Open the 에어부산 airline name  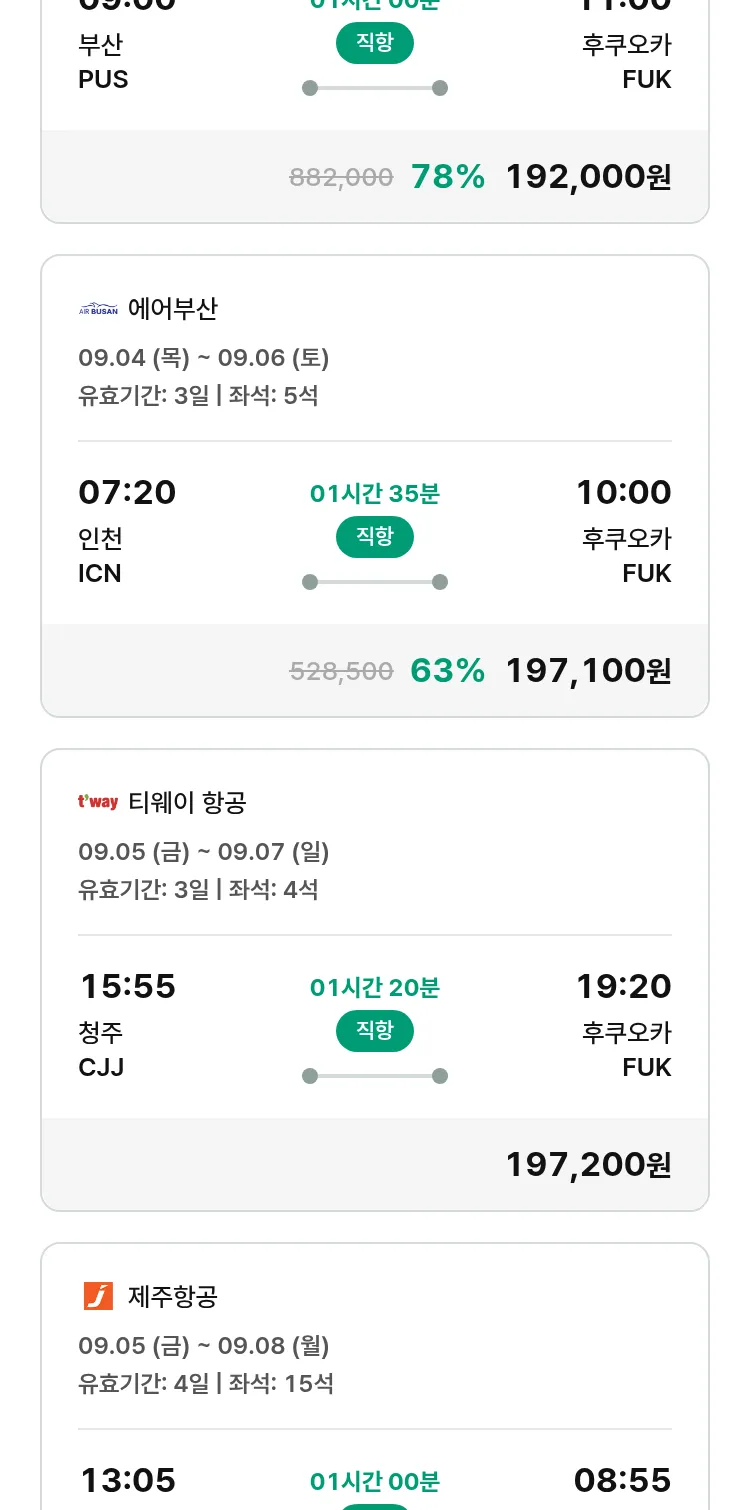tap(172, 309)
